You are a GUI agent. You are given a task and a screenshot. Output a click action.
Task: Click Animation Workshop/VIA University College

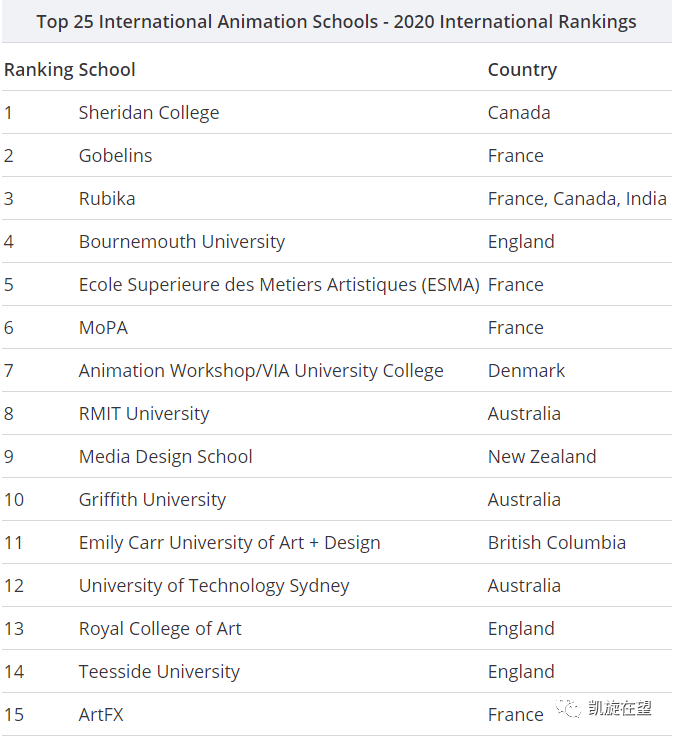point(261,371)
